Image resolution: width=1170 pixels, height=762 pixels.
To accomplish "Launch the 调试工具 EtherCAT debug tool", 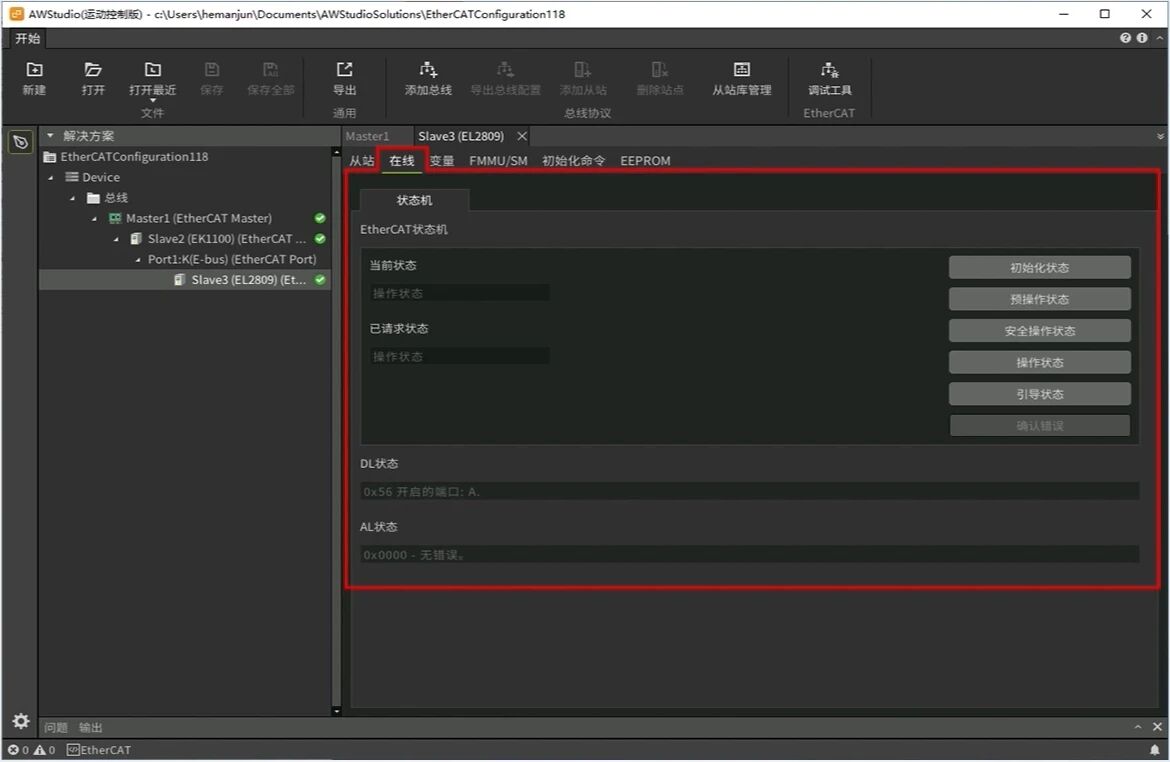I will tap(829, 70).
